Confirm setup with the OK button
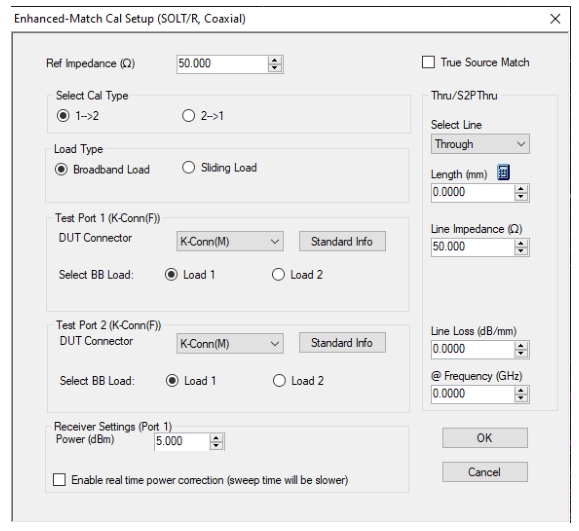Image resolution: width=579 pixels, height=531 pixels. [x=485, y=438]
